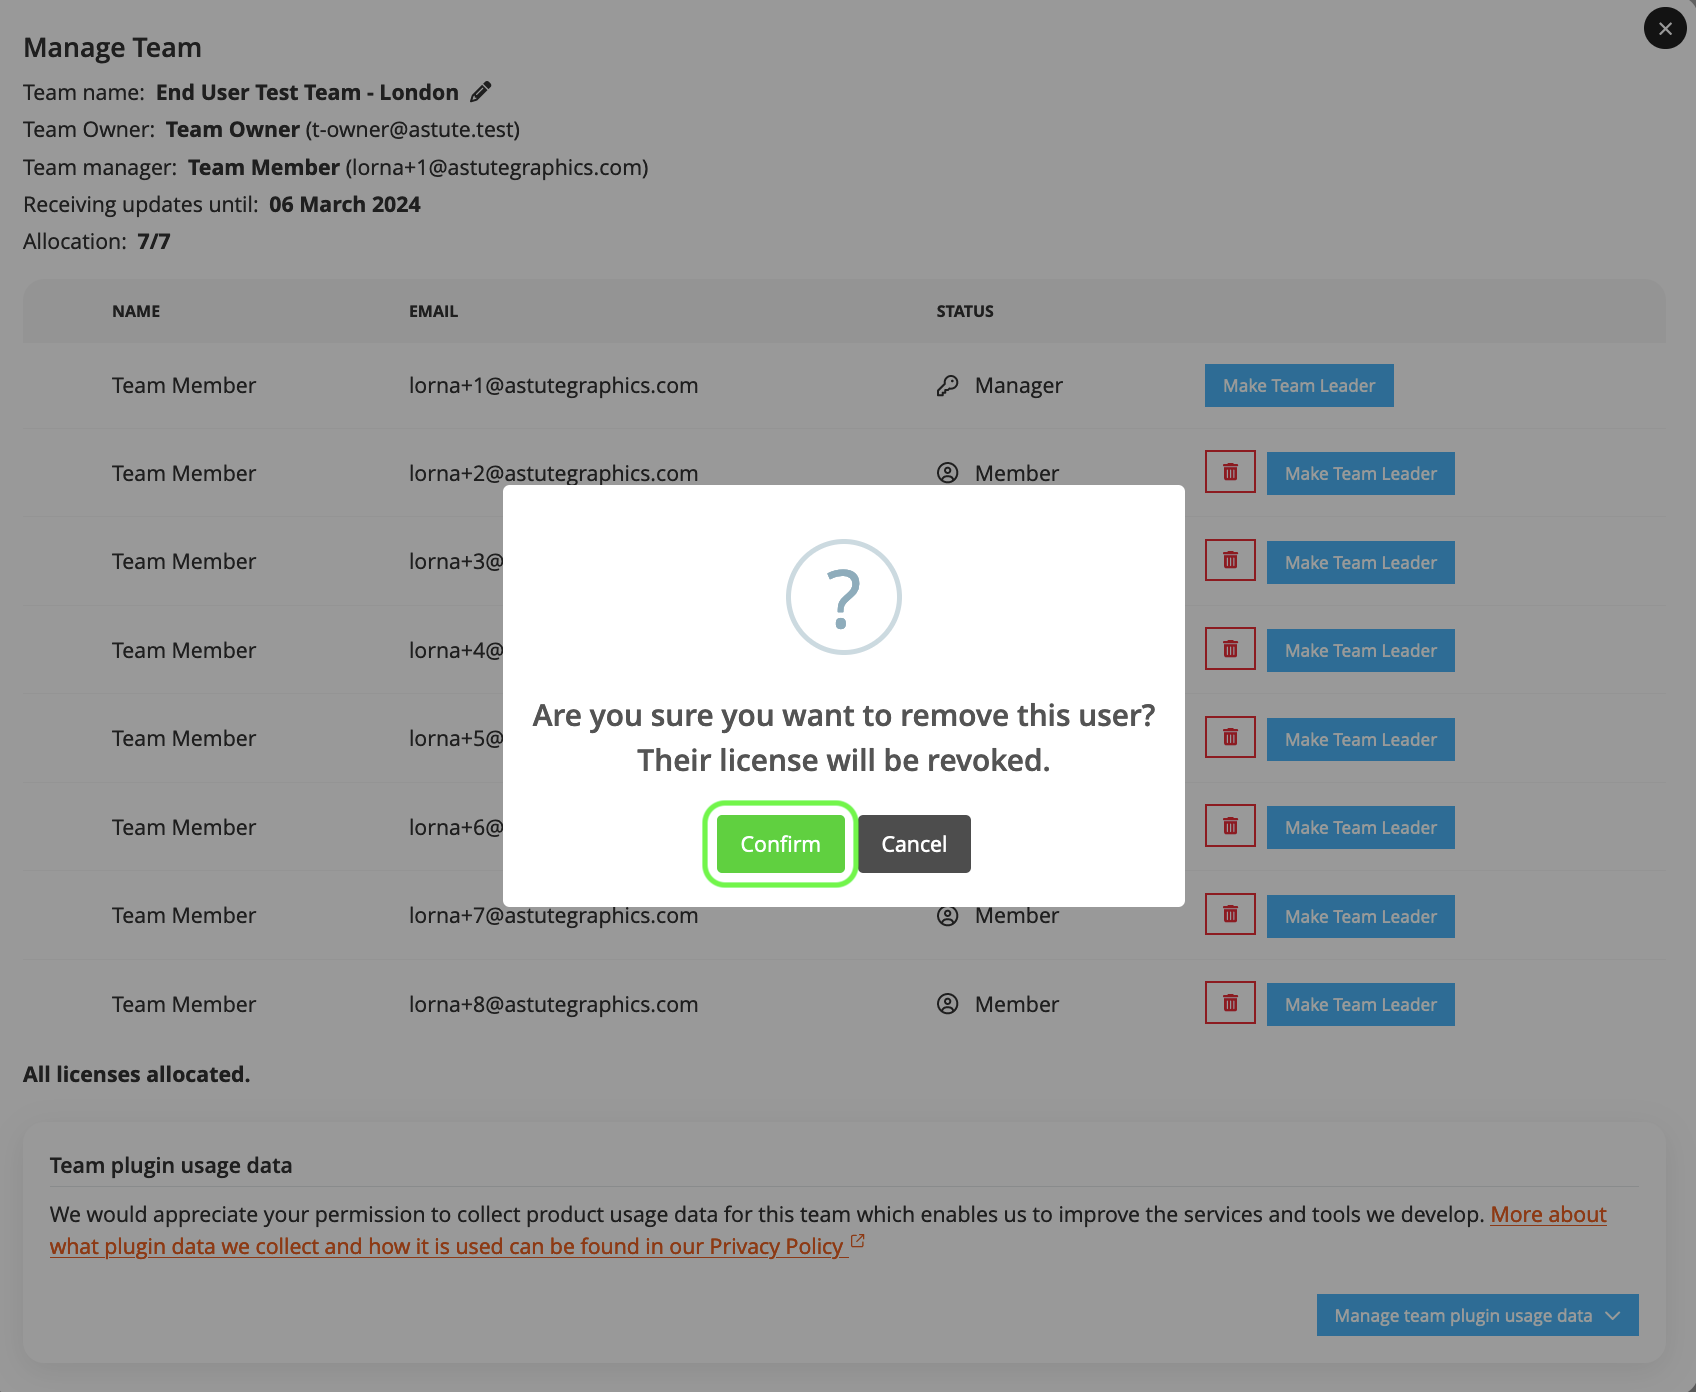Click the lorna+8@astutegraphics.com email cell
Image resolution: width=1696 pixels, height=1392 pixels.
coord(553,1004)
